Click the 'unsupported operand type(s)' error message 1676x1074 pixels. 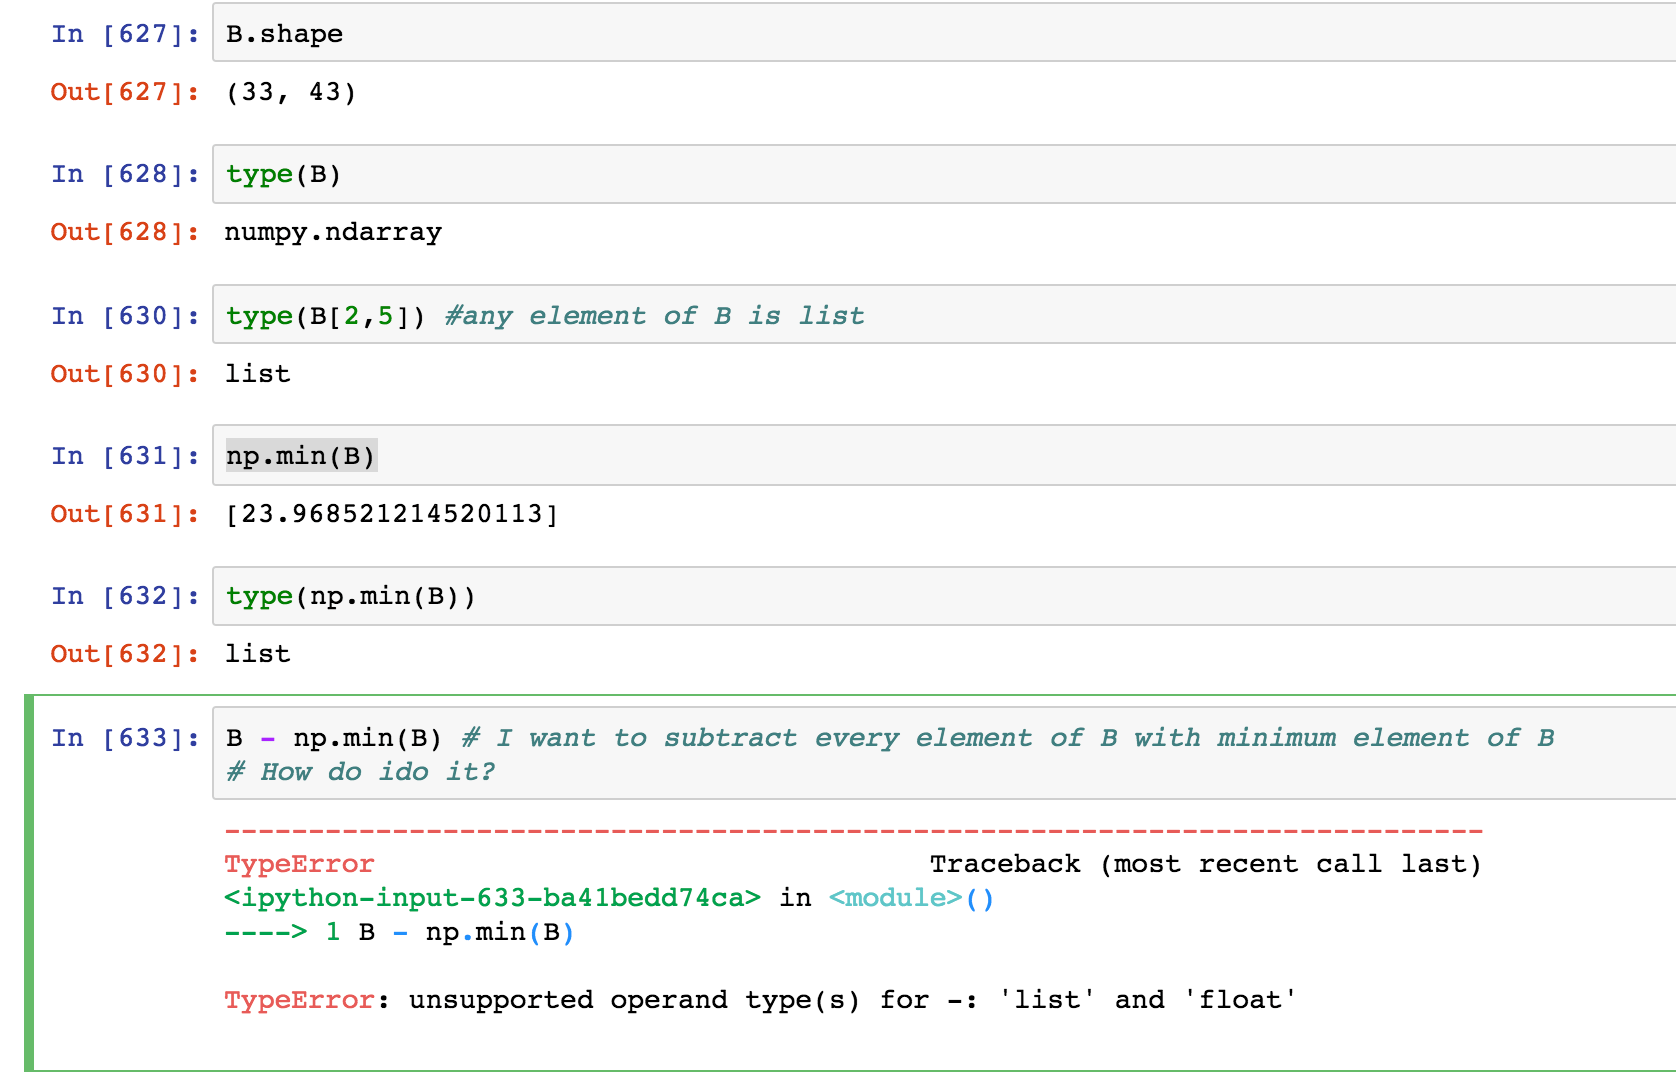coord(853,1000)
